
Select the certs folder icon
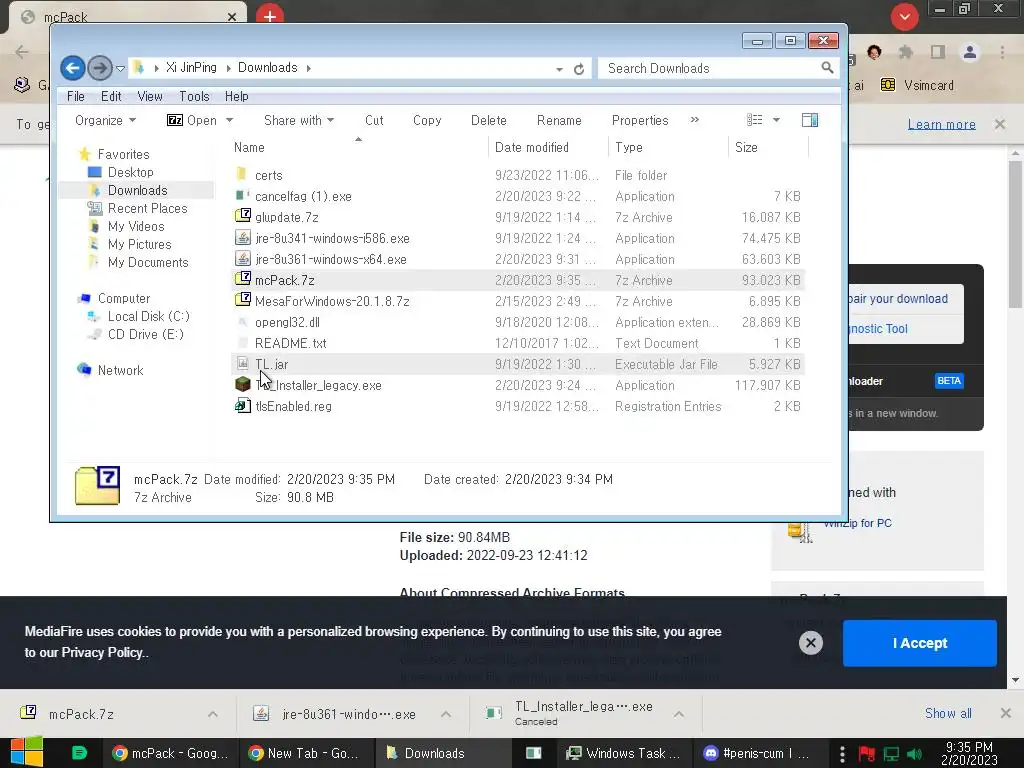point(242,174)
